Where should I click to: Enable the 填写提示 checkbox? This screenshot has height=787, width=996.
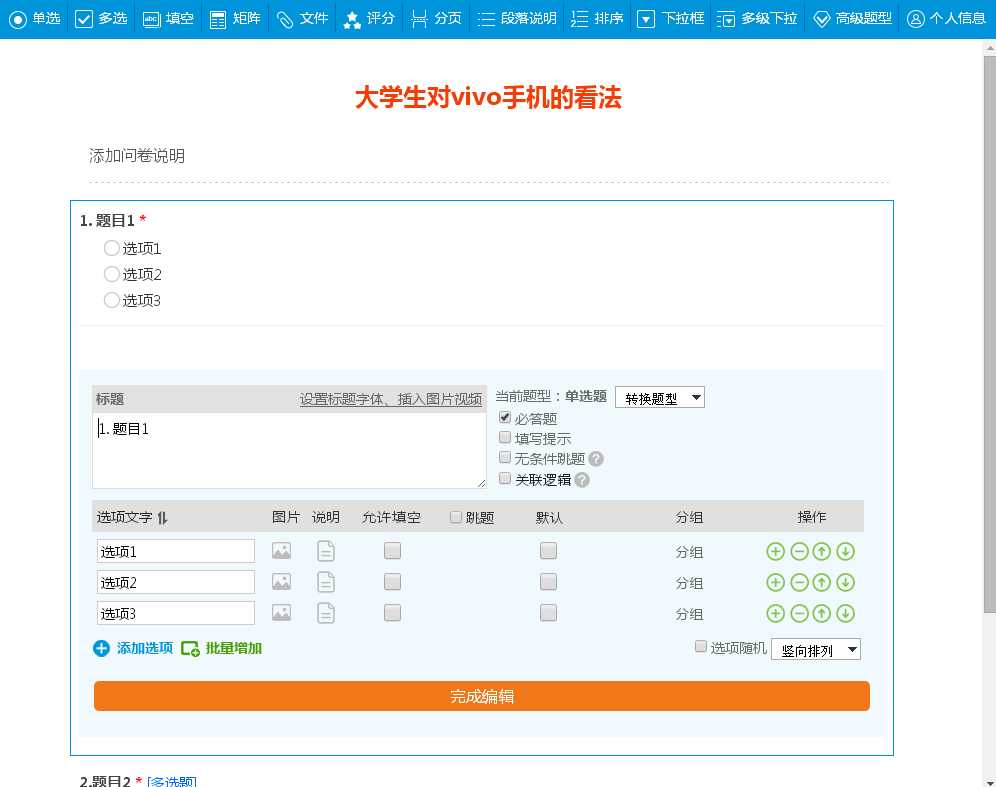(x=505, y=437)
